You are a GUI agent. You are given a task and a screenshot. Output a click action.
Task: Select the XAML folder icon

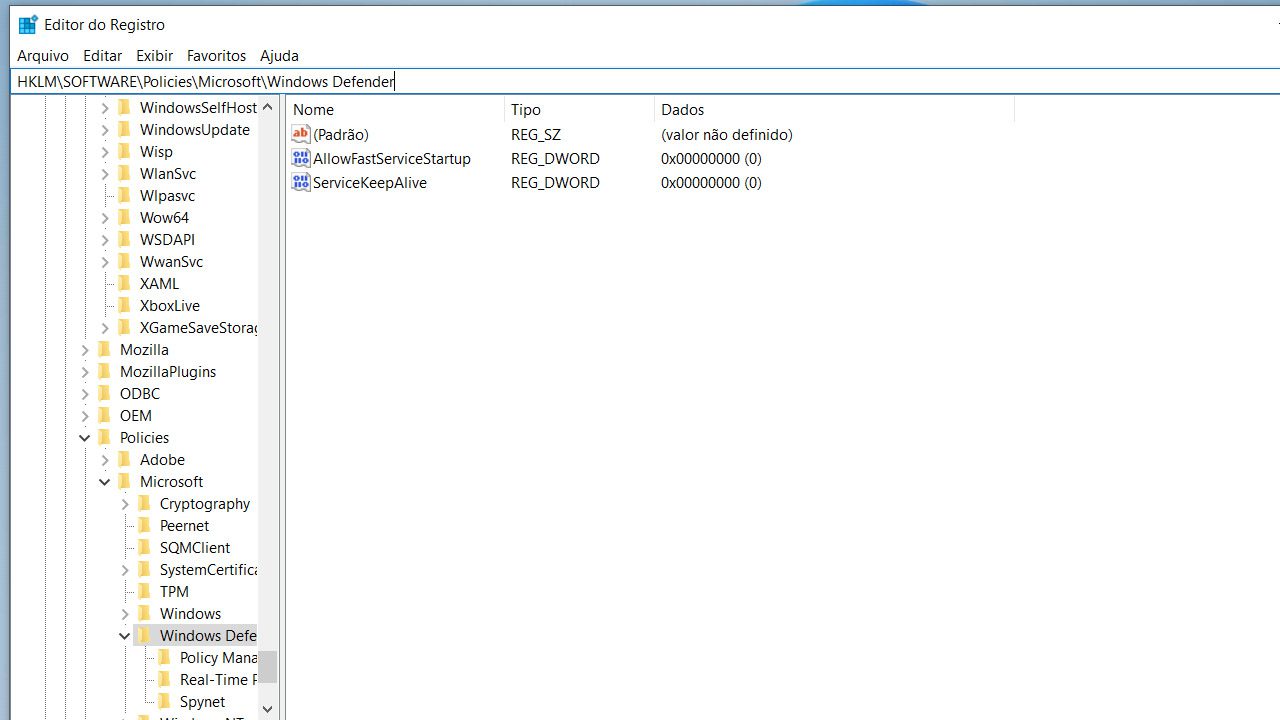[124, 283]
